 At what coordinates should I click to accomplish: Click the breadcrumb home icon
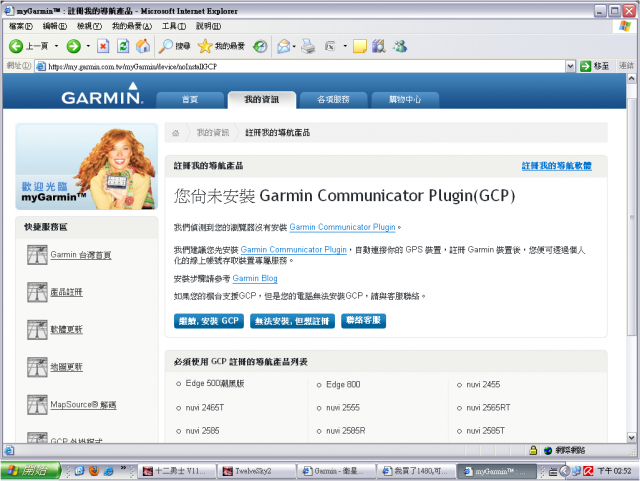click(176, 133)
